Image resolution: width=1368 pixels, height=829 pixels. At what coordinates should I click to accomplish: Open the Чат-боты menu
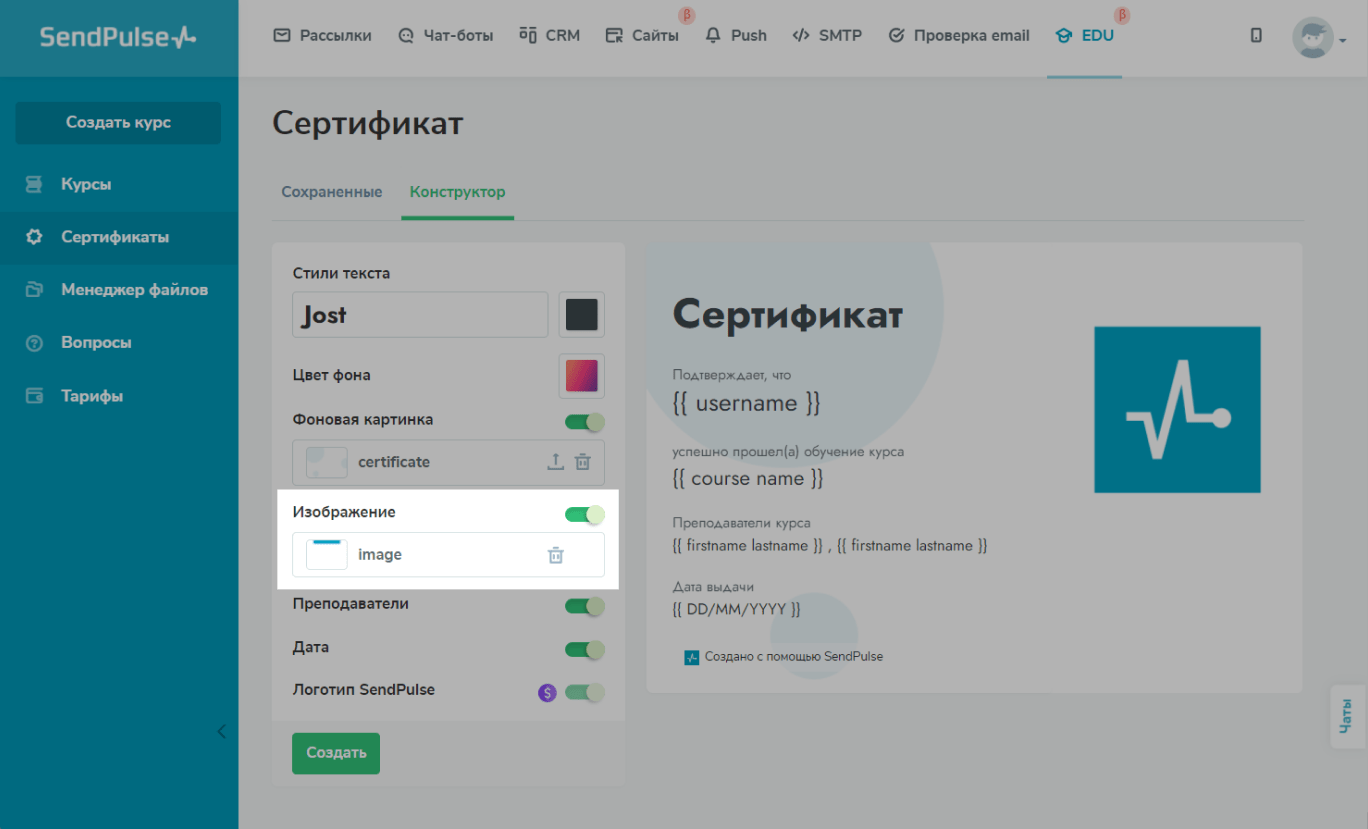[x=445, y=35]
